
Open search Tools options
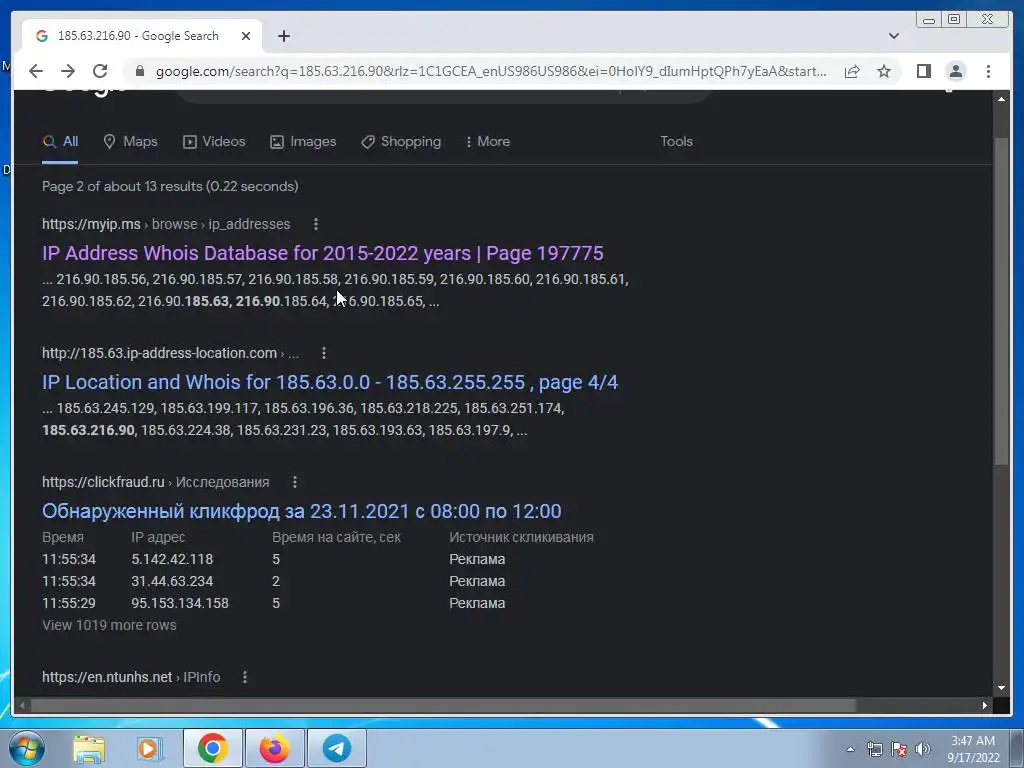pyautogui.click(x=677, y=142)
